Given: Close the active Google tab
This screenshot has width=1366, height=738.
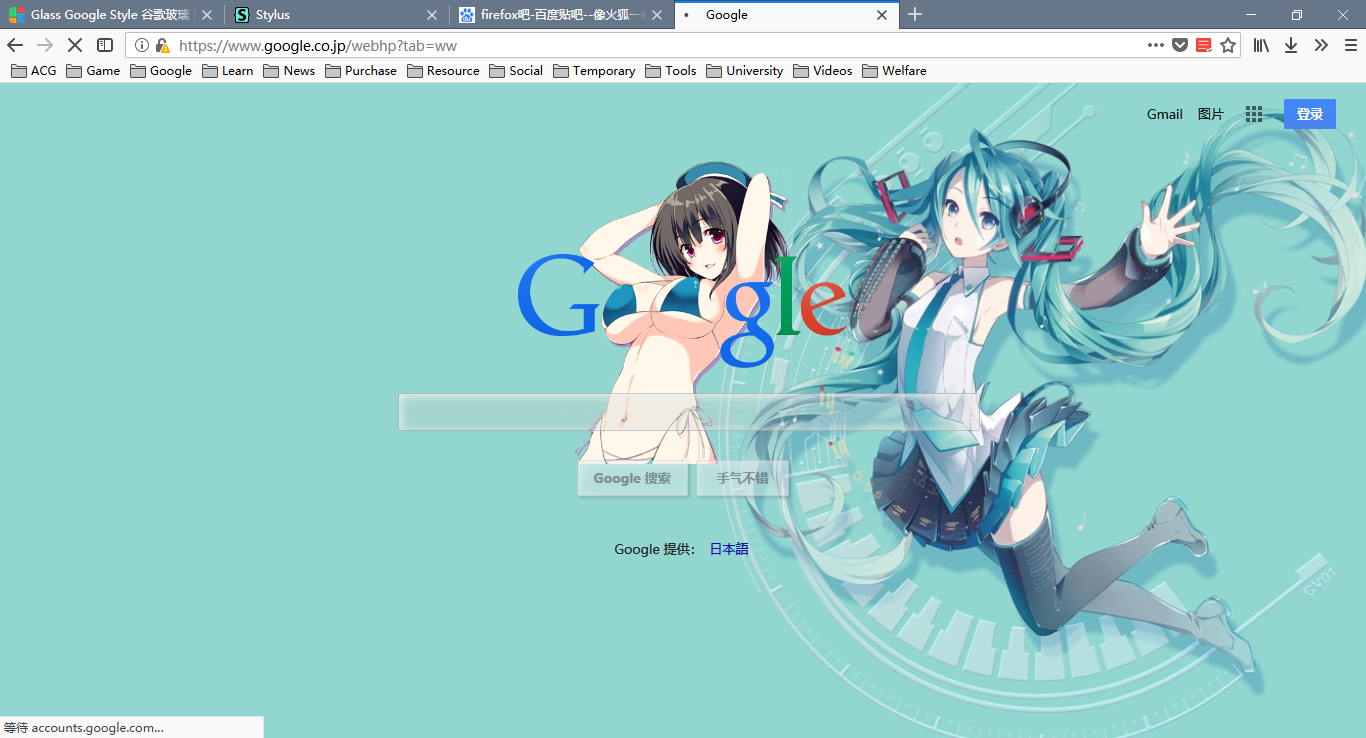Looking at the screenshot, I should click(x=882, y=15).
